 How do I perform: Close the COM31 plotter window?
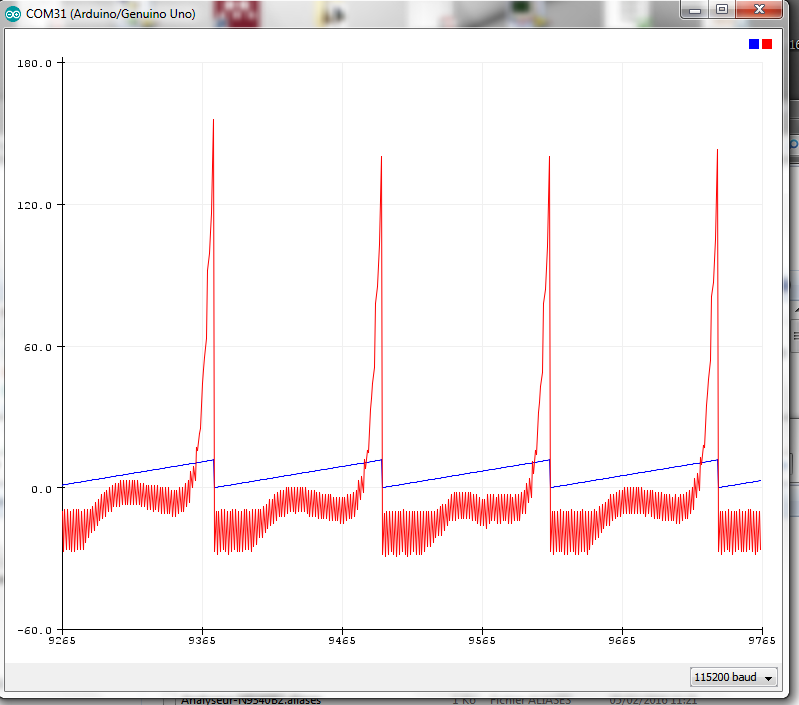760,10
